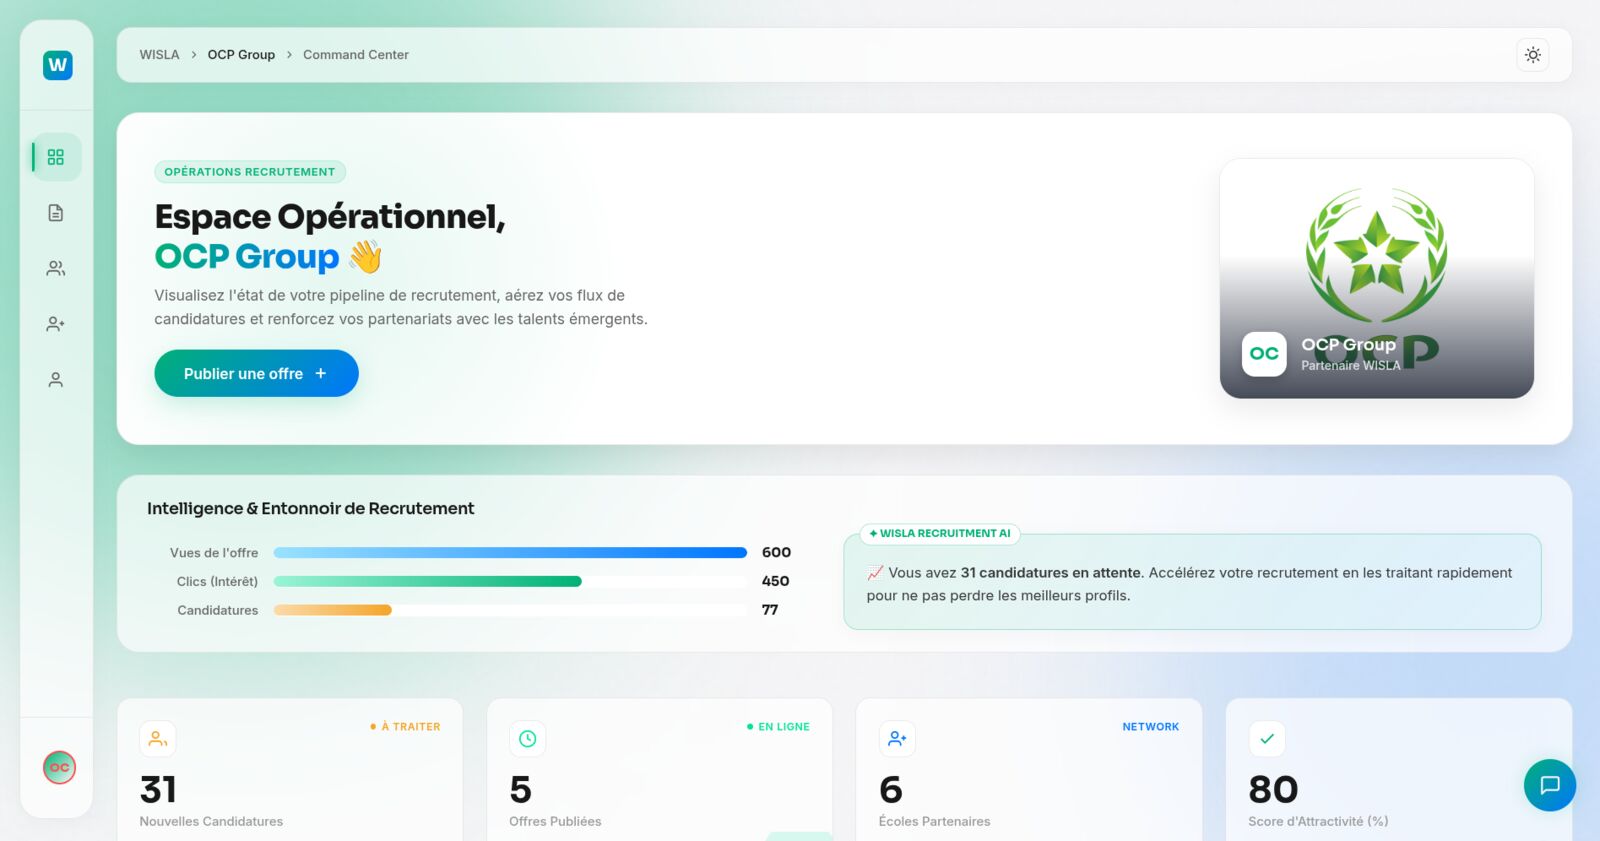
Task: Click WISLA in the breadcrumb
Action: tap(159, 55)
